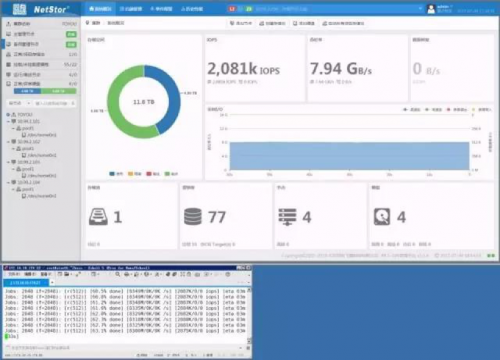The width and height of the screenshot is (500, 360).
Task: Click the blue used-capacity bar in sidebar
Action: 27,91
